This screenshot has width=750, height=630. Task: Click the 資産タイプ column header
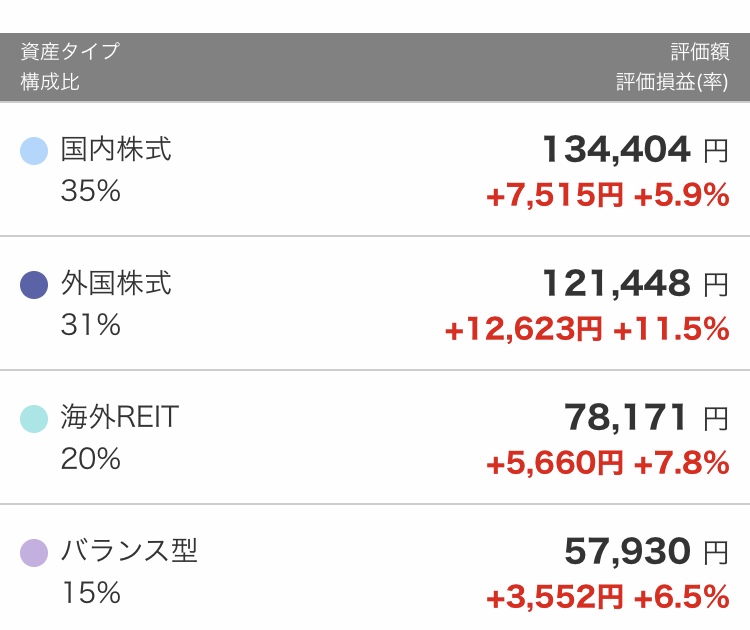[x=70, y=51]
